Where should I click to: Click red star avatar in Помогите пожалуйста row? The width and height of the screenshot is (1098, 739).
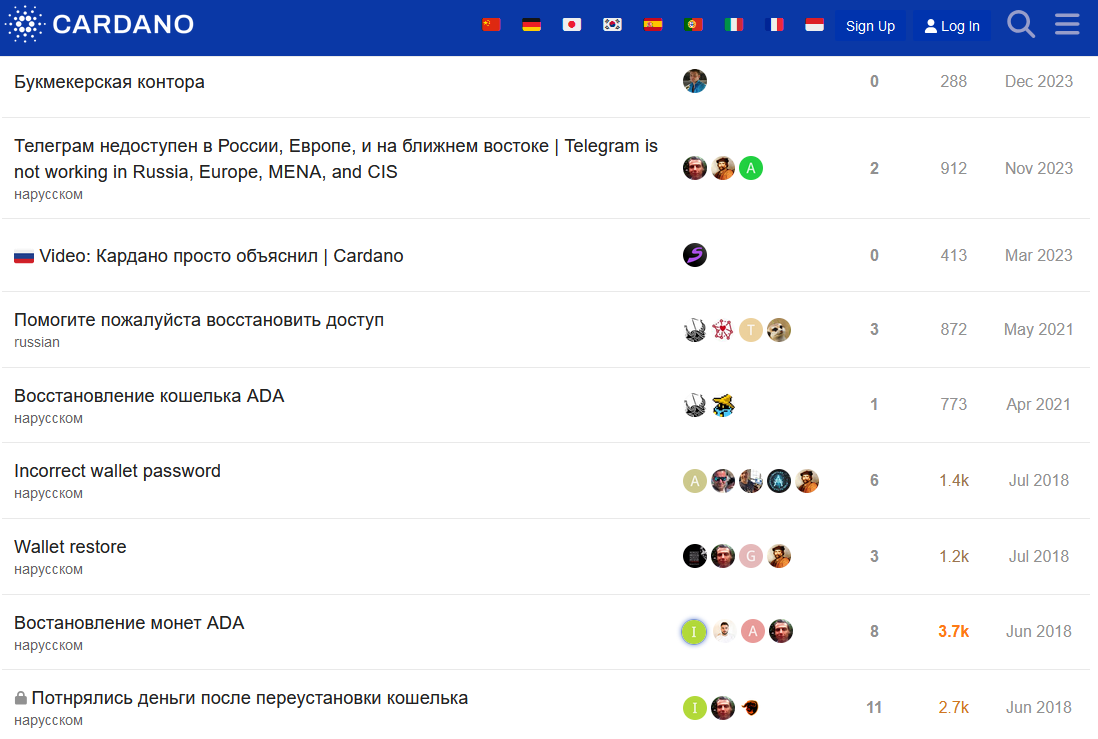[x=723, y=329]
